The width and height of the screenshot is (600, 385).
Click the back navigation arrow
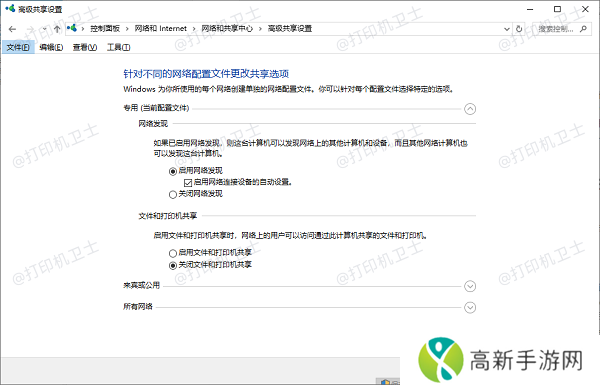(12, 29)
